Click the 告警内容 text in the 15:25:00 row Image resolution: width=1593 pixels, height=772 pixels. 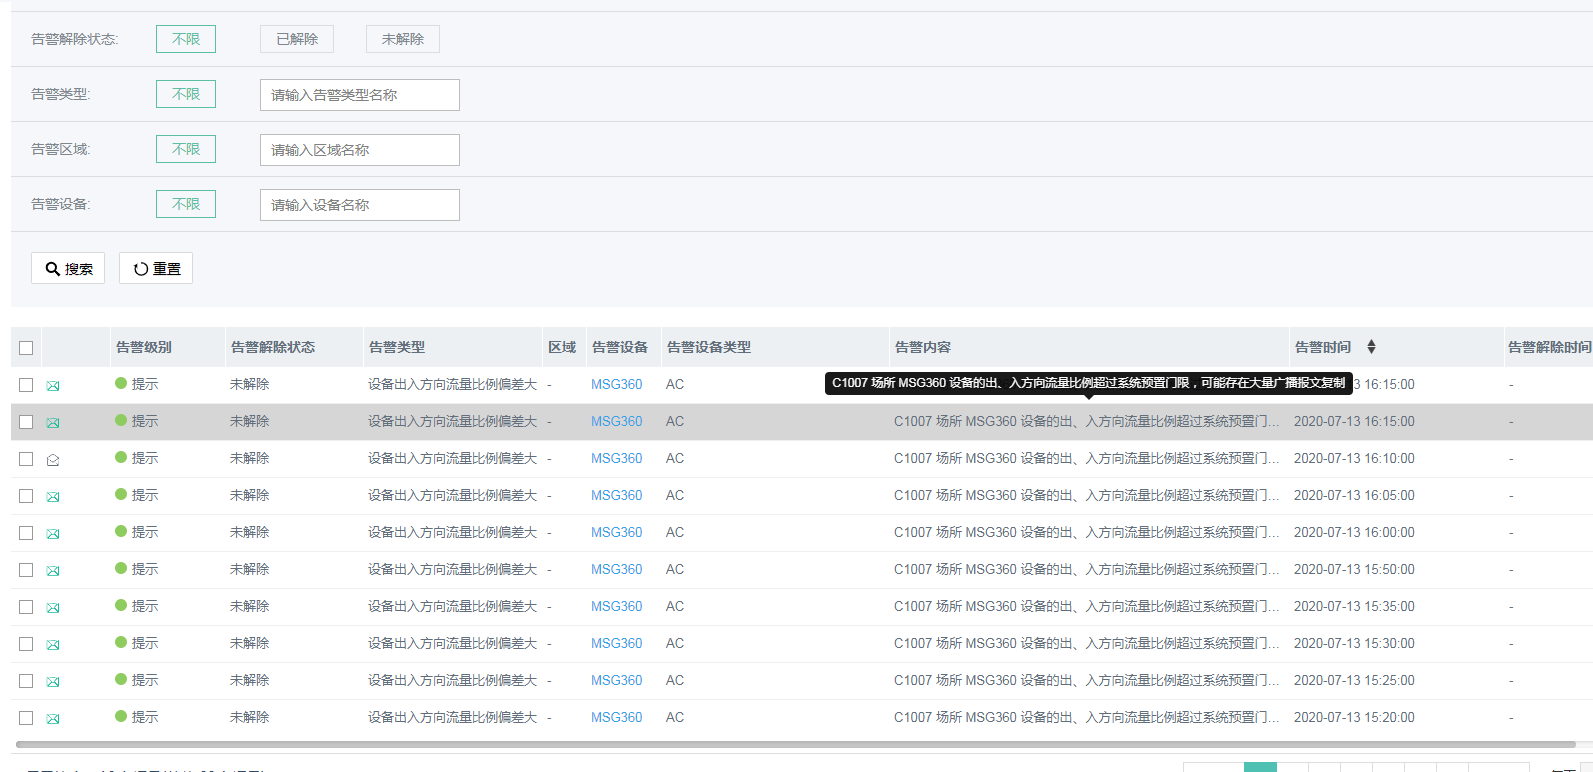[x=1085, y=680]
